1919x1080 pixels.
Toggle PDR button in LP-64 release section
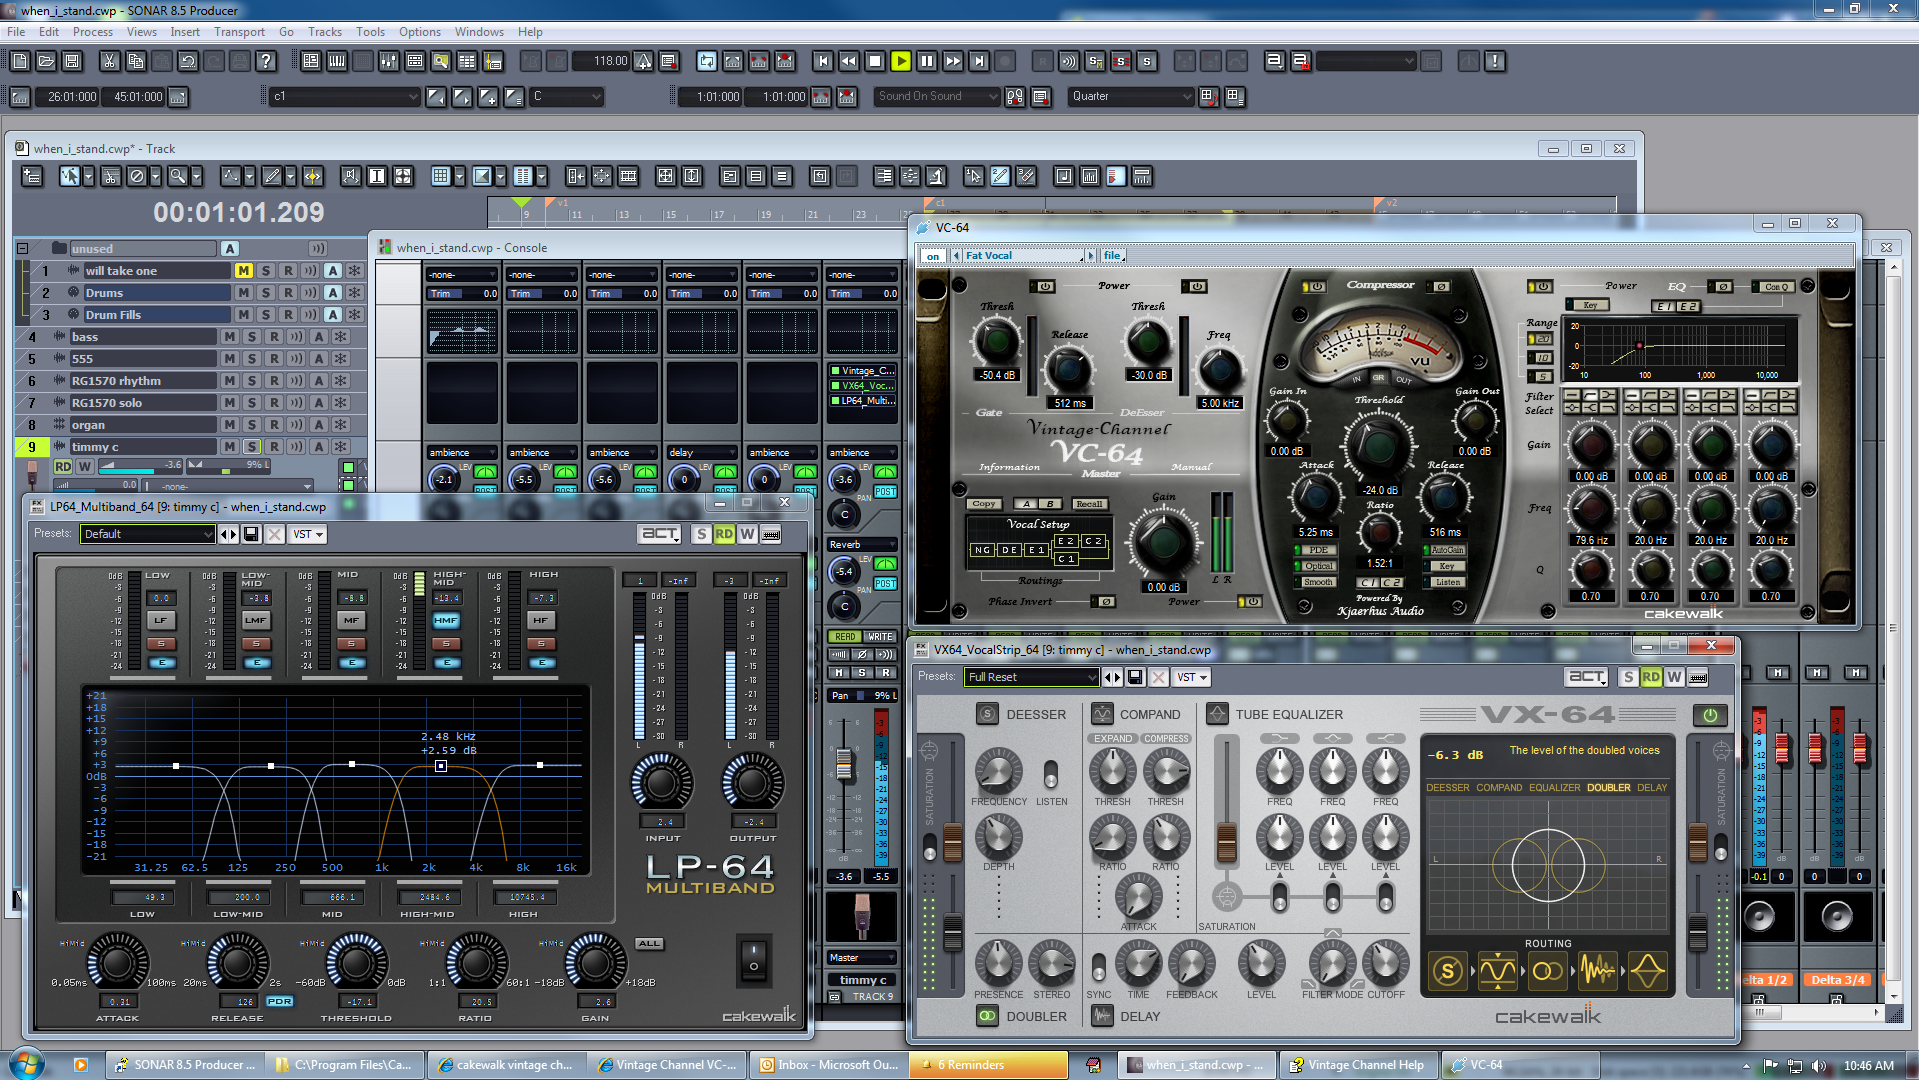point(279,1001)
